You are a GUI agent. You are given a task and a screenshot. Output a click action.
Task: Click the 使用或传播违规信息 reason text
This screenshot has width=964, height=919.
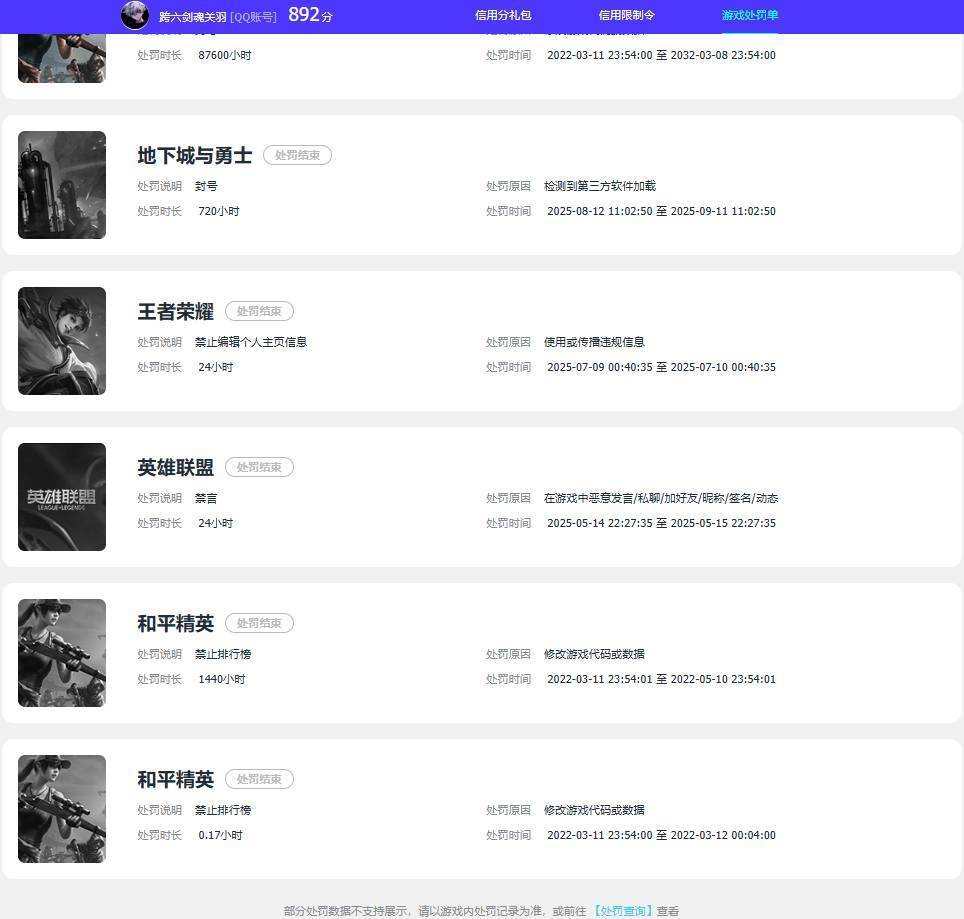pyautogui.click(x=595, y=342)
